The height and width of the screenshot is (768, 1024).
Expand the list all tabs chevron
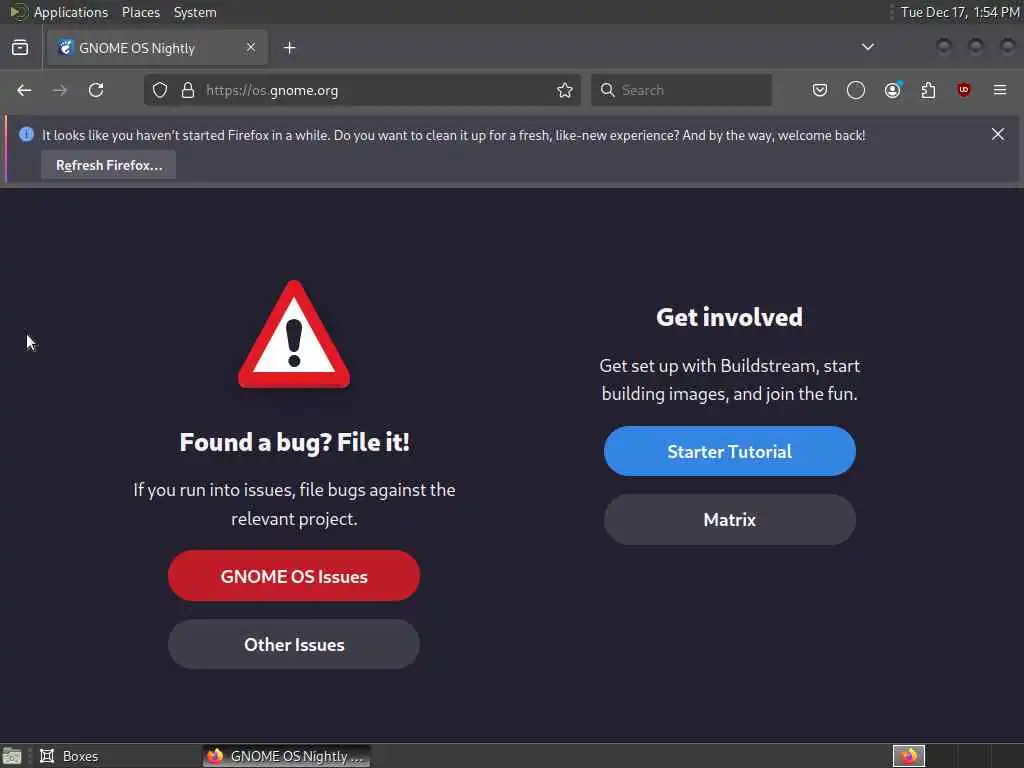coord(868,47)
